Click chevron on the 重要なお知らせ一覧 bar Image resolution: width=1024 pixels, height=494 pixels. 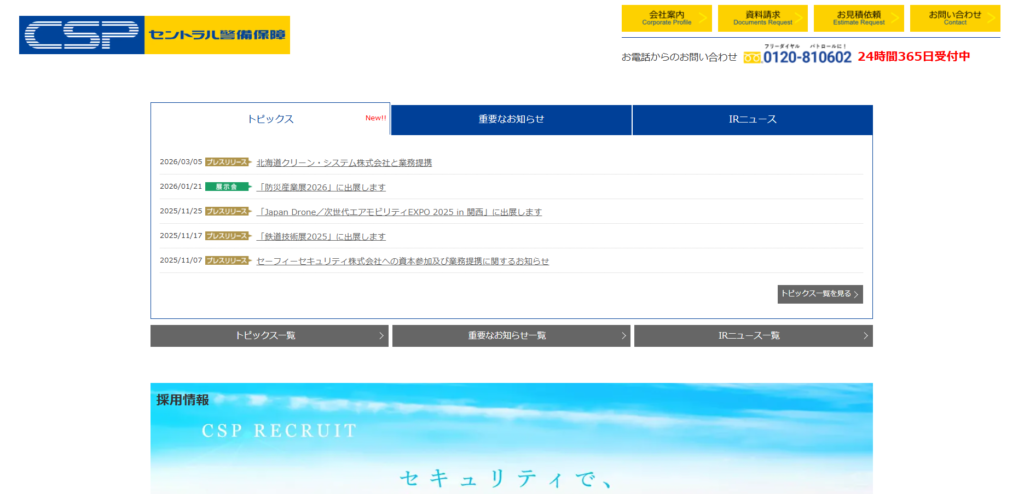[x=624, y=336]
